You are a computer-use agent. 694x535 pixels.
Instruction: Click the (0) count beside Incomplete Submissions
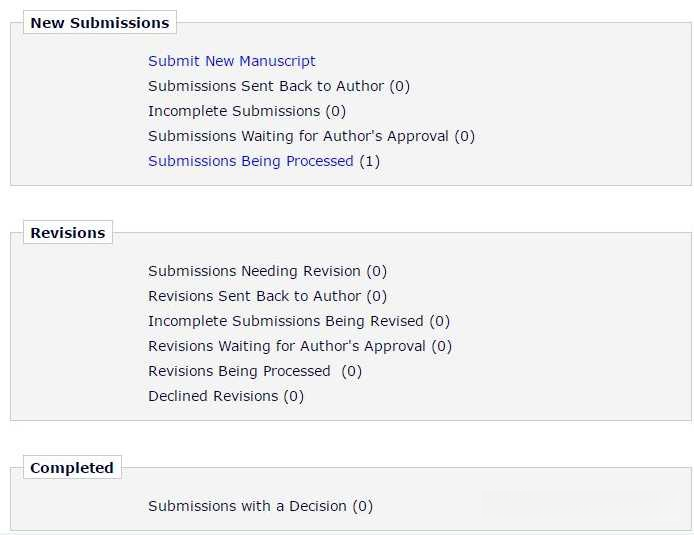(335, 111)
